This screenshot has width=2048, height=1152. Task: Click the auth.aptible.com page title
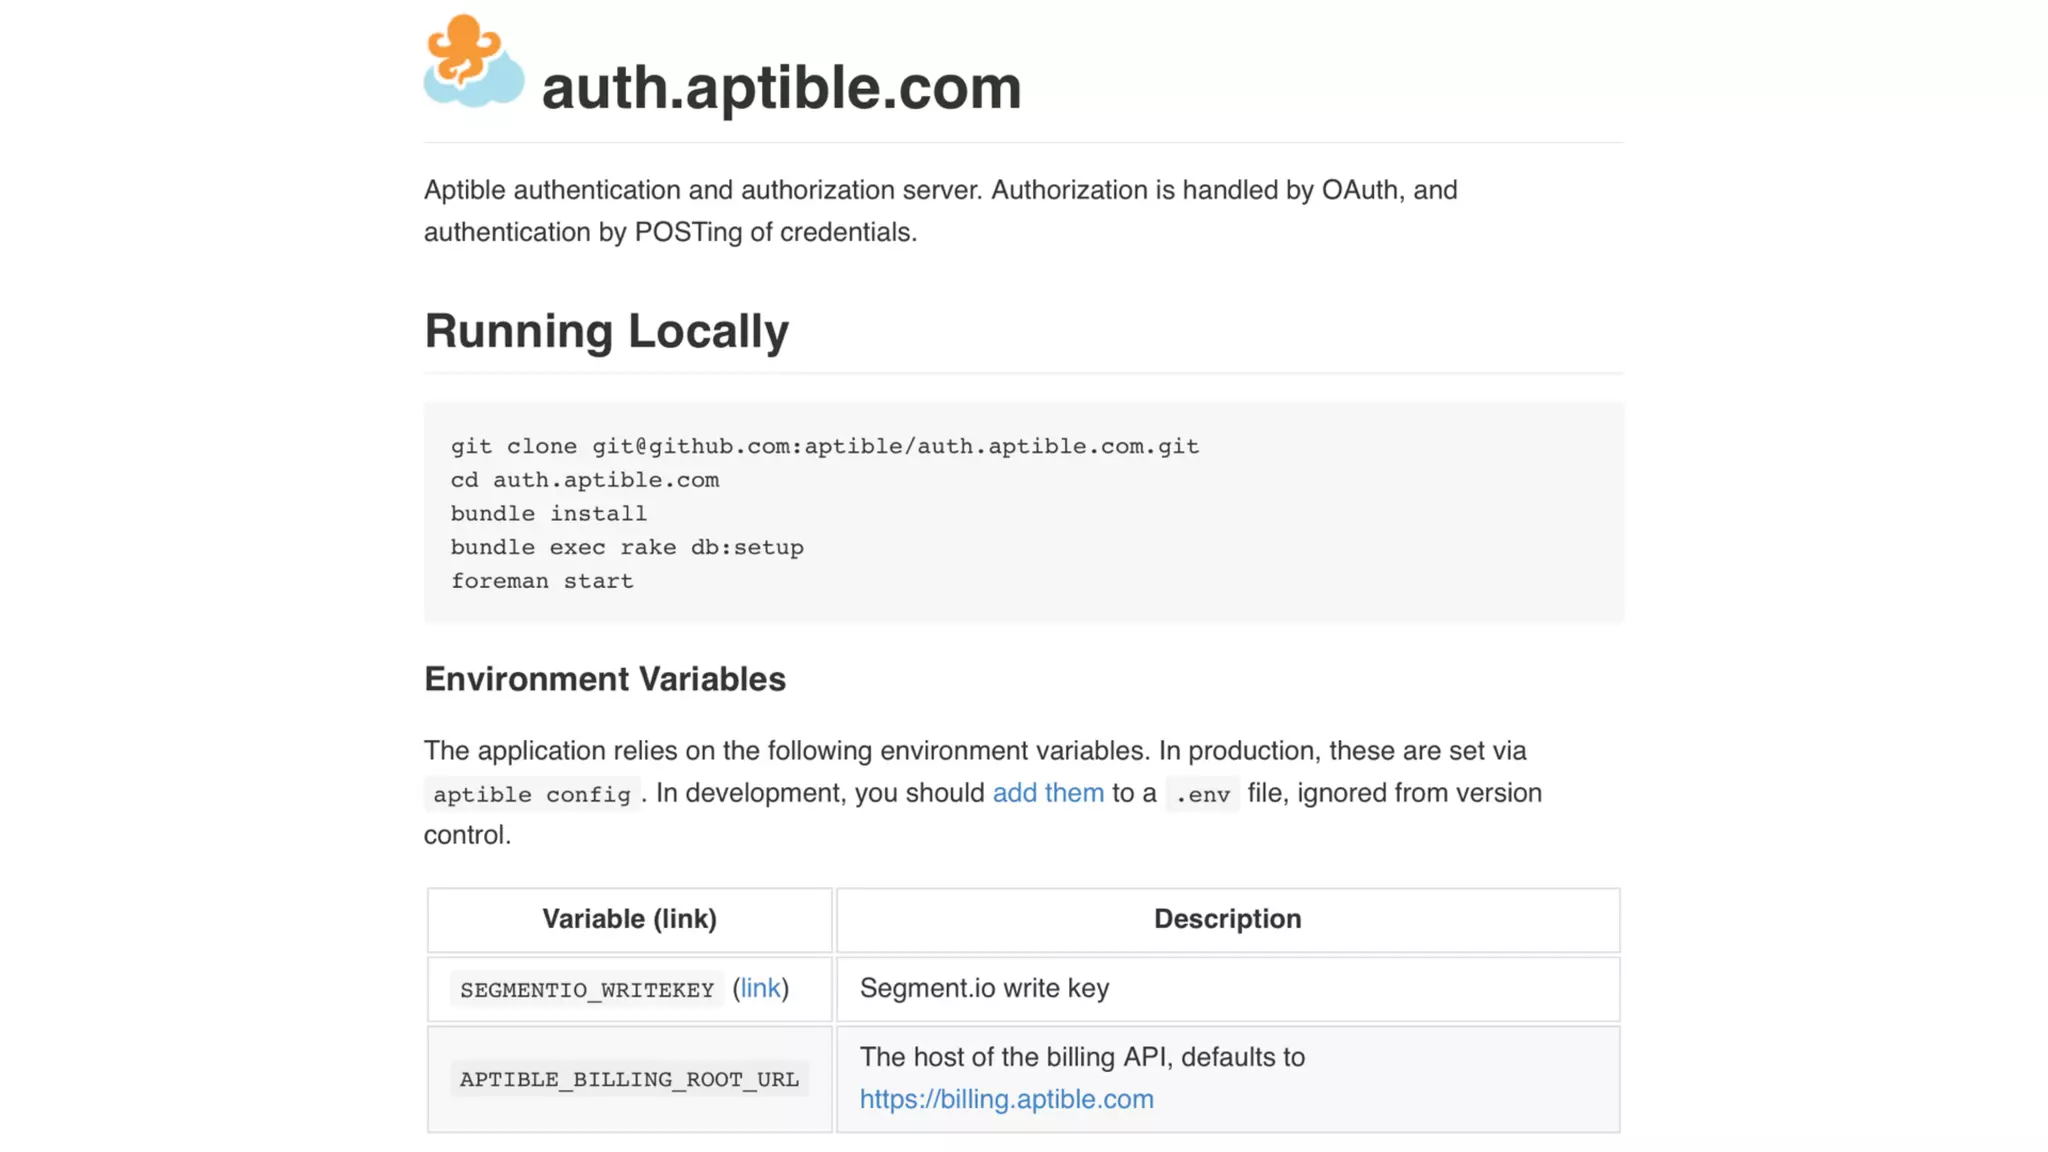(x=781, y=87)
